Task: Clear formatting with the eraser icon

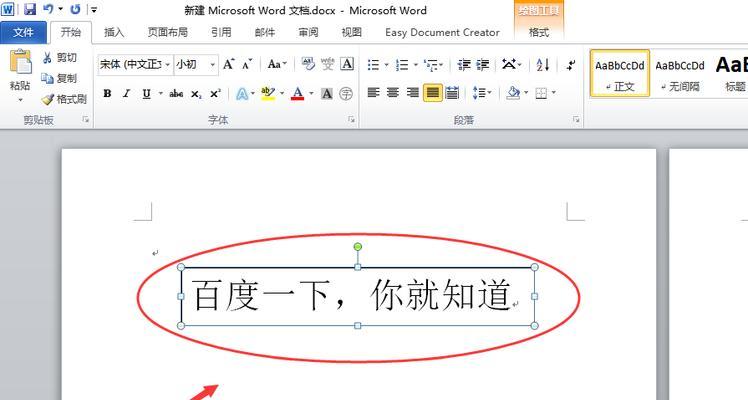Action: 308,64
